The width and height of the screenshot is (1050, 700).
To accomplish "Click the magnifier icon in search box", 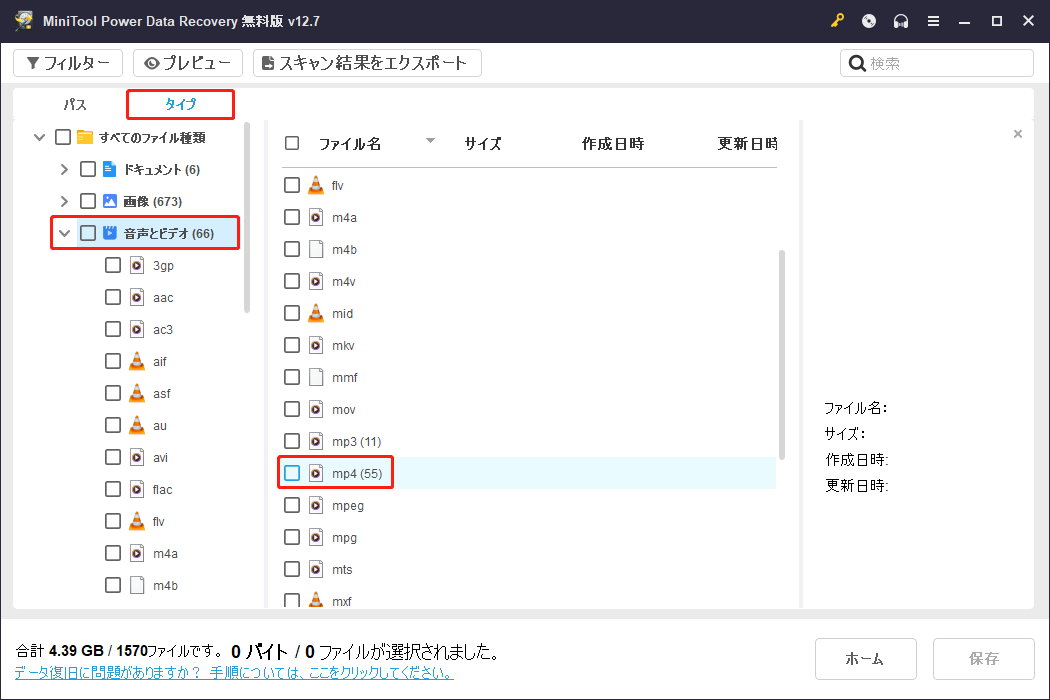I will pyautogui.click(x=857, y=62).
